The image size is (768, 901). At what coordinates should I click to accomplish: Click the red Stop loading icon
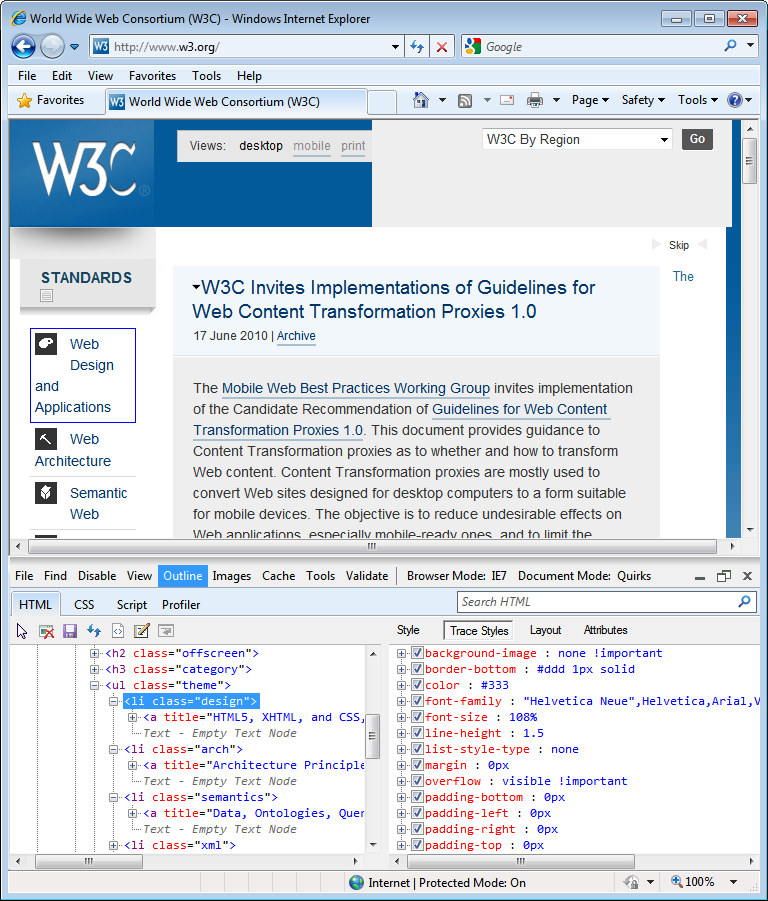tap(442, 47)
